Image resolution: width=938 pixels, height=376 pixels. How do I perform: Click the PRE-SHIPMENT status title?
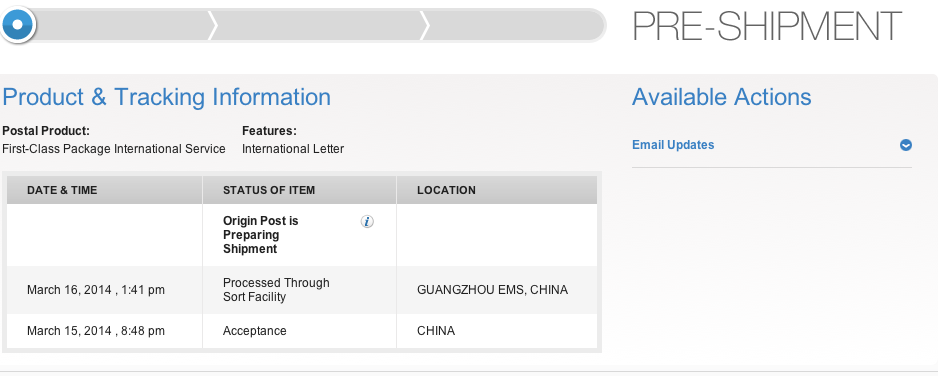pyautogui.click(x=766, y=26)
